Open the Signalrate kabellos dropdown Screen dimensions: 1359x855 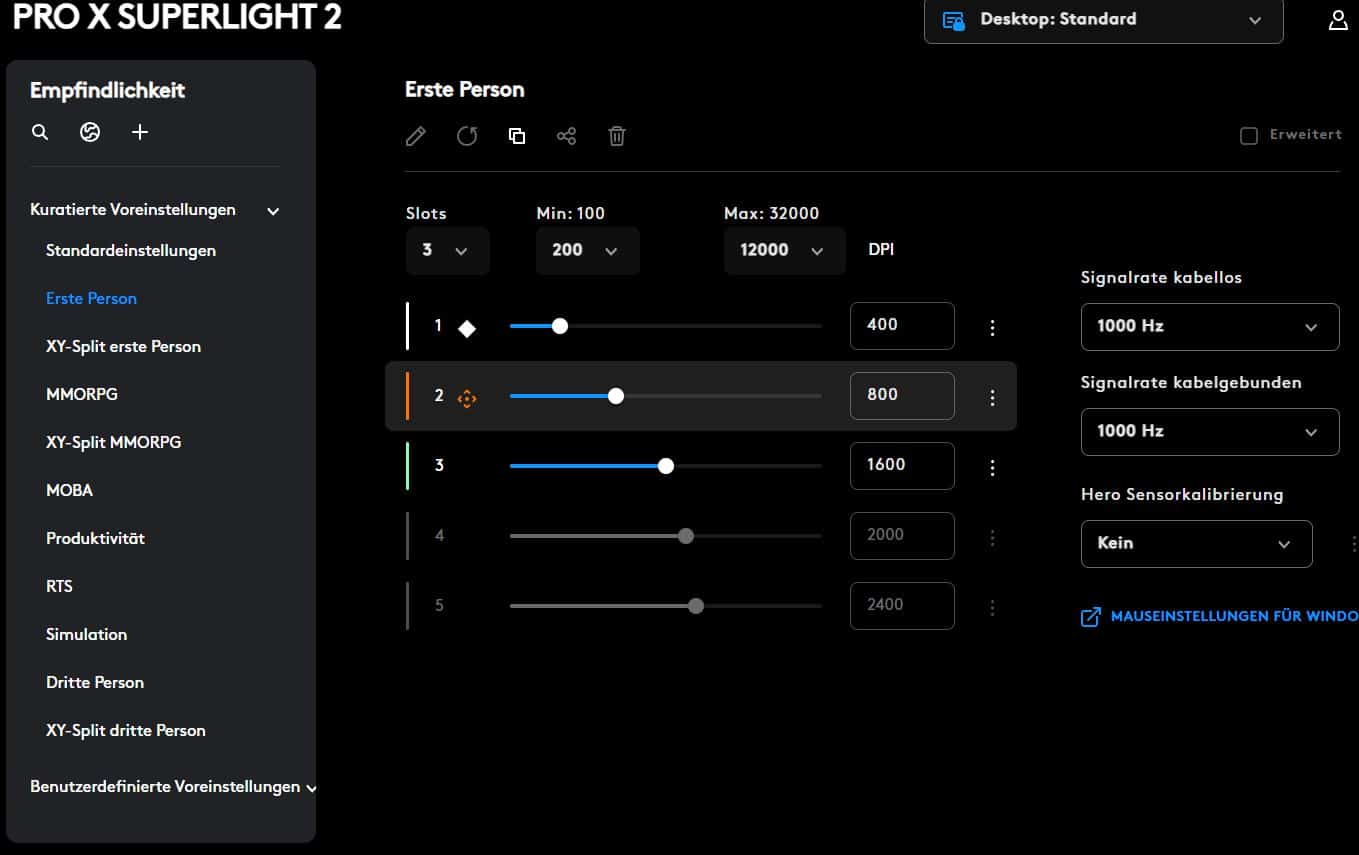[x=1210, y=326]
